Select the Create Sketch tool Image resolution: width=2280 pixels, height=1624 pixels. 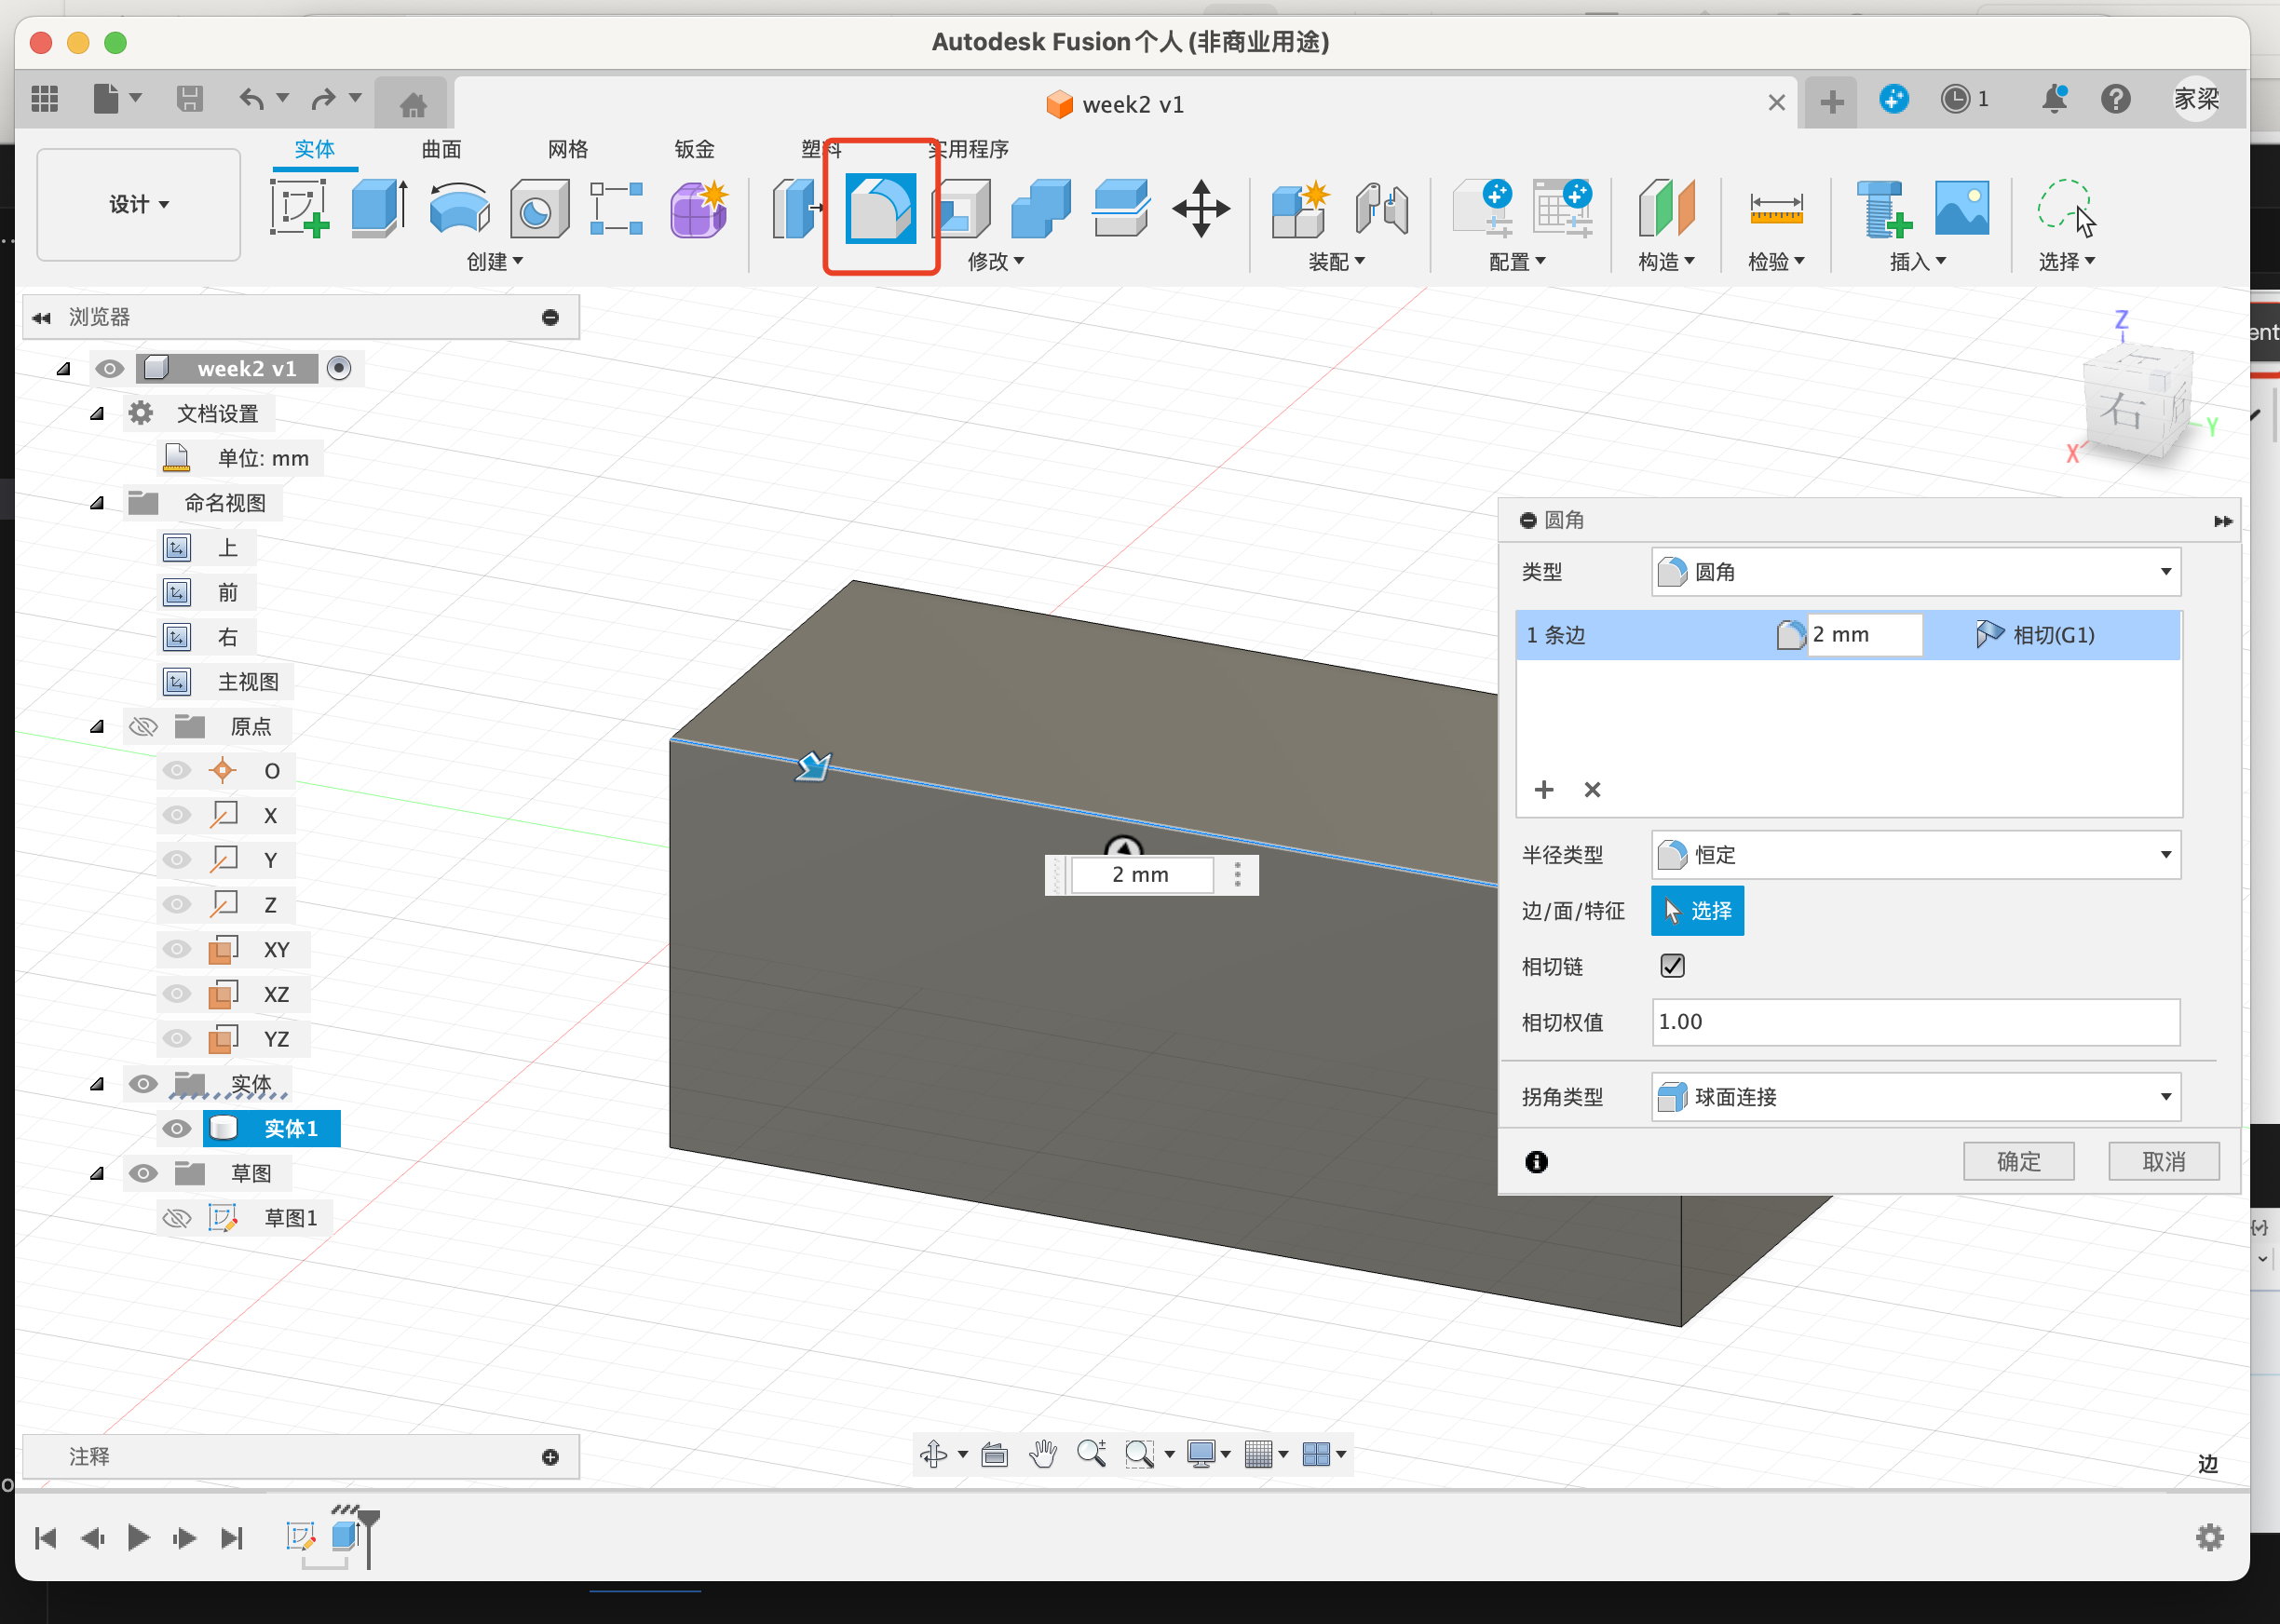299,208
